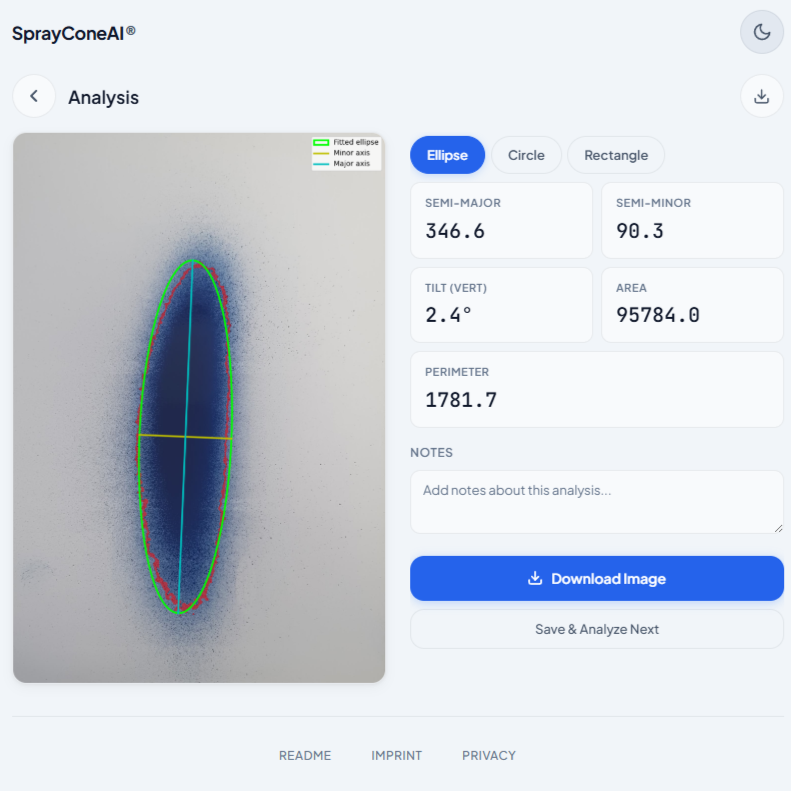Click the back arrow button

tap(34, 96)
